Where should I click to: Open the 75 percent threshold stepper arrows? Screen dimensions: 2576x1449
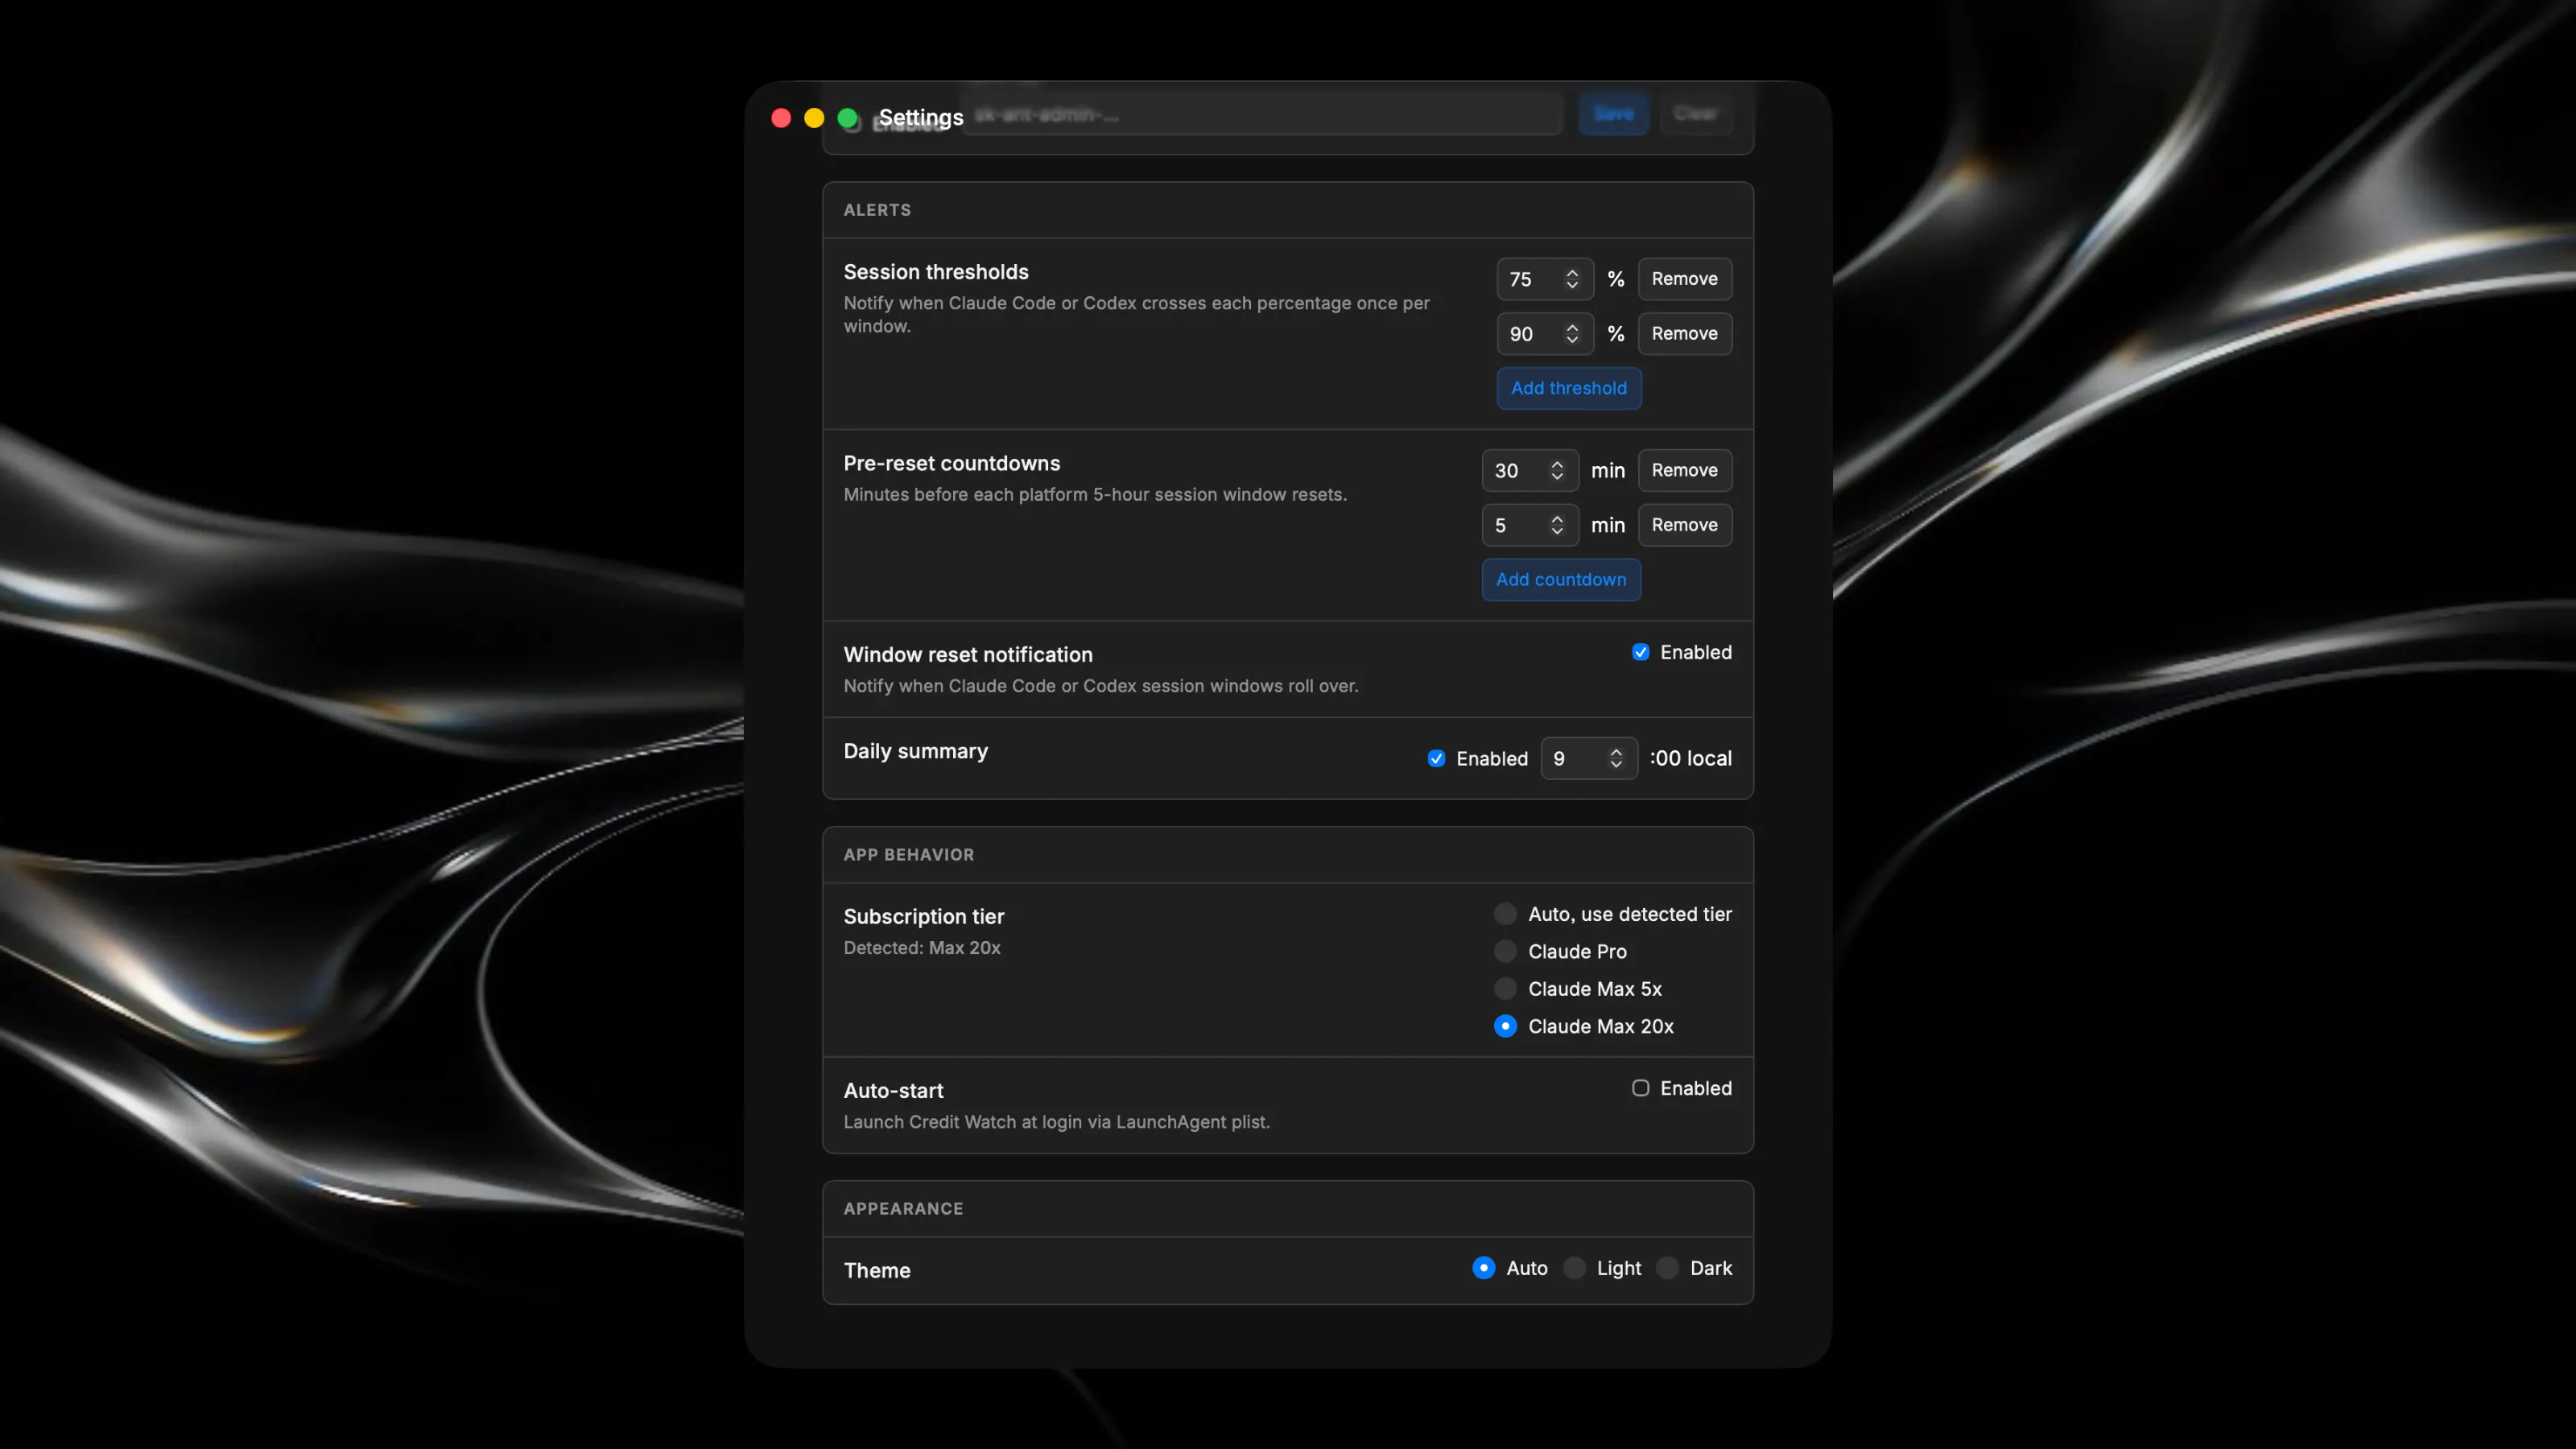click(1571, 279)
